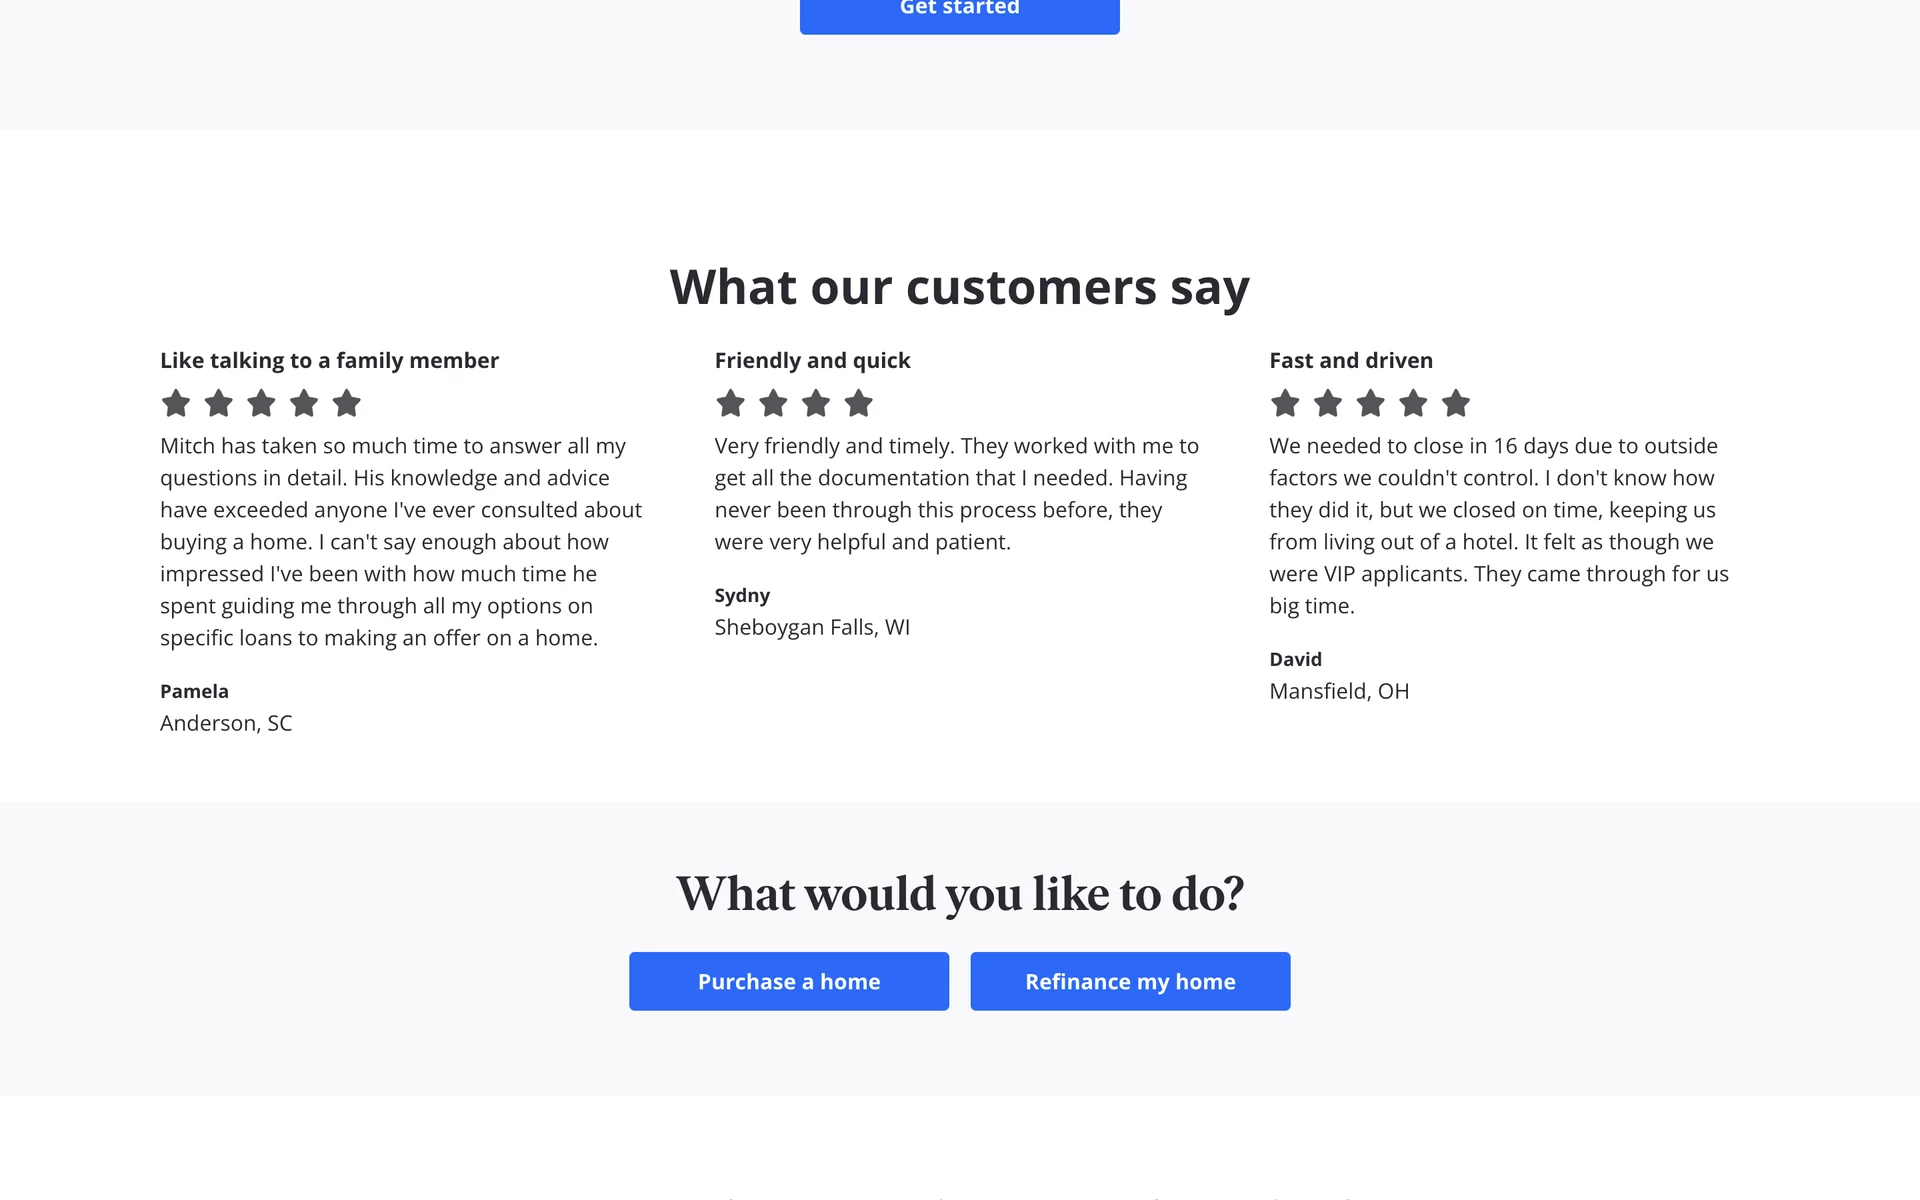Click the "What would you like to do?" heading

pos(960,893)
